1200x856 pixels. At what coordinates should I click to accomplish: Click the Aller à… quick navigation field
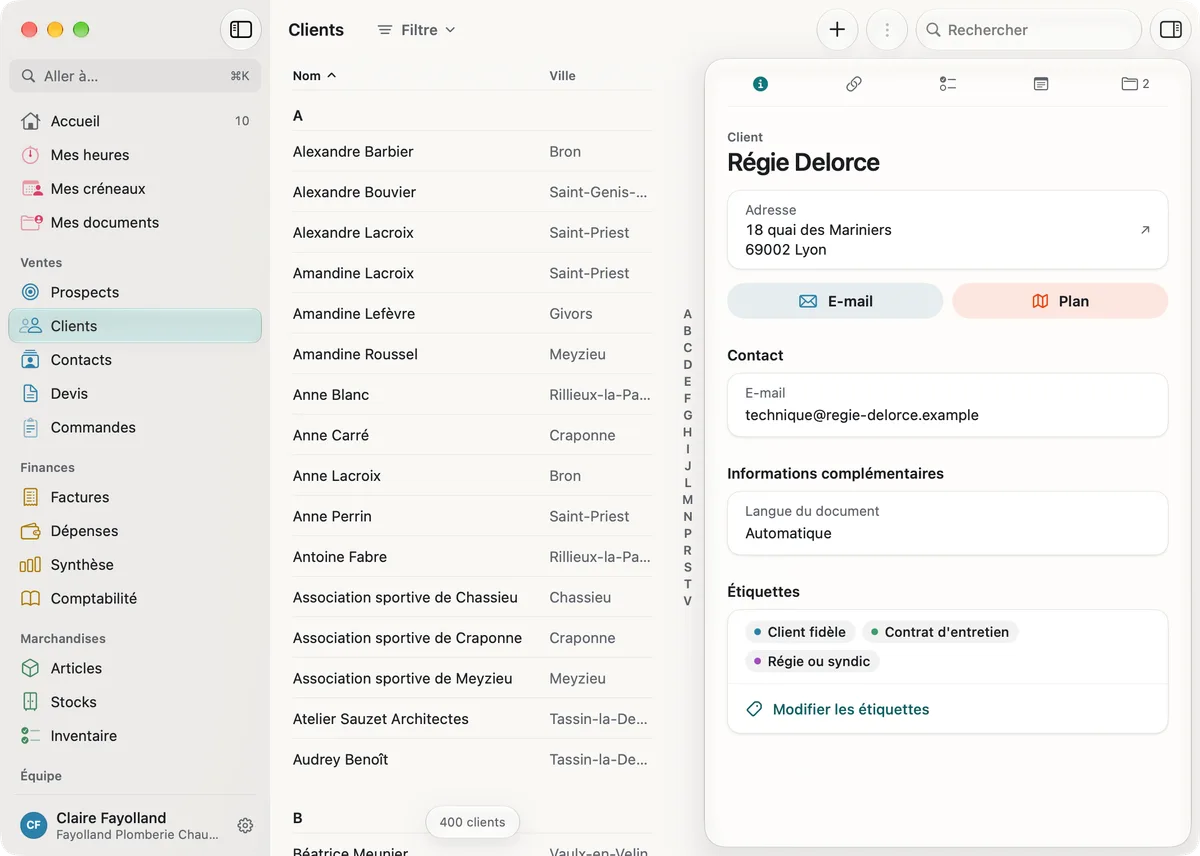point(135,76)
